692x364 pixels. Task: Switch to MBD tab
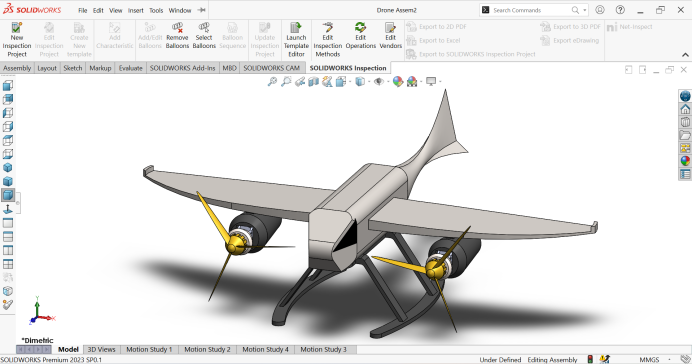229,68
